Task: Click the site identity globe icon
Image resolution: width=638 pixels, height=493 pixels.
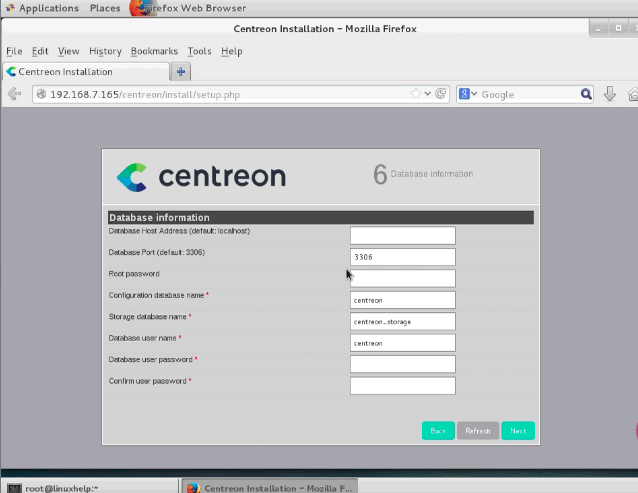Action: [41, 94]
